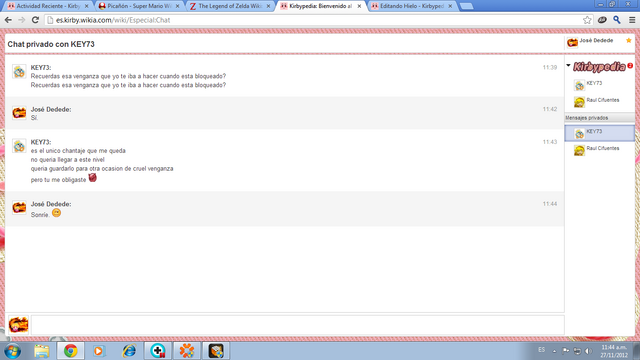Bookmark this page with the star icon
Viewport: 640px width, 360px height.
tap(587, 20)
